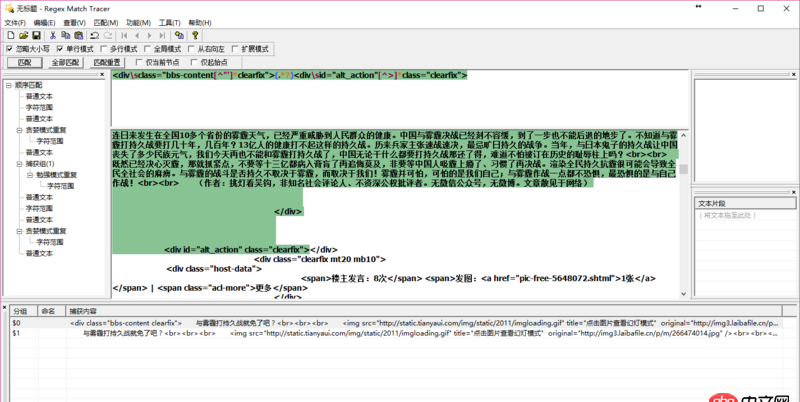800x402 pixels.
Task: Enable 从右向左 checkbox
Action: pyautogui.click(x=191, y=49)
